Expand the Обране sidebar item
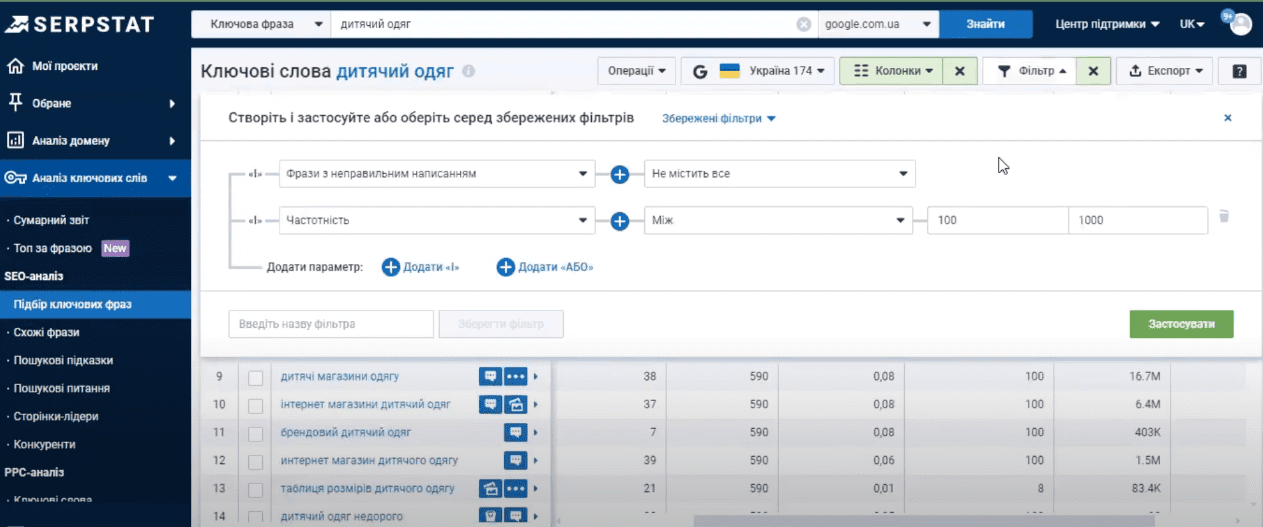This screenshot has width=1263, height=527. pos(95,103)
